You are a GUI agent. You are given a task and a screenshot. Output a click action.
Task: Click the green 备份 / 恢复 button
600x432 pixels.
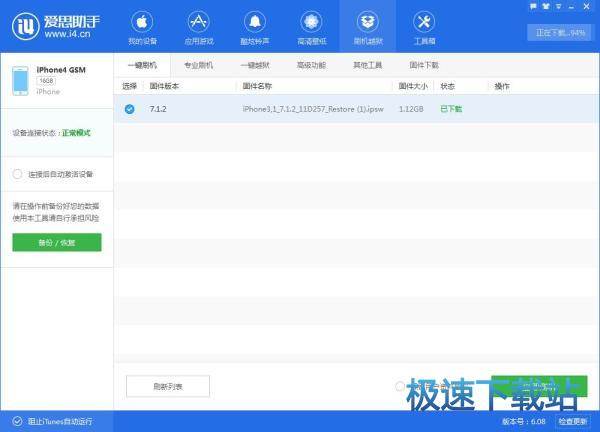(x=57, y=242)
